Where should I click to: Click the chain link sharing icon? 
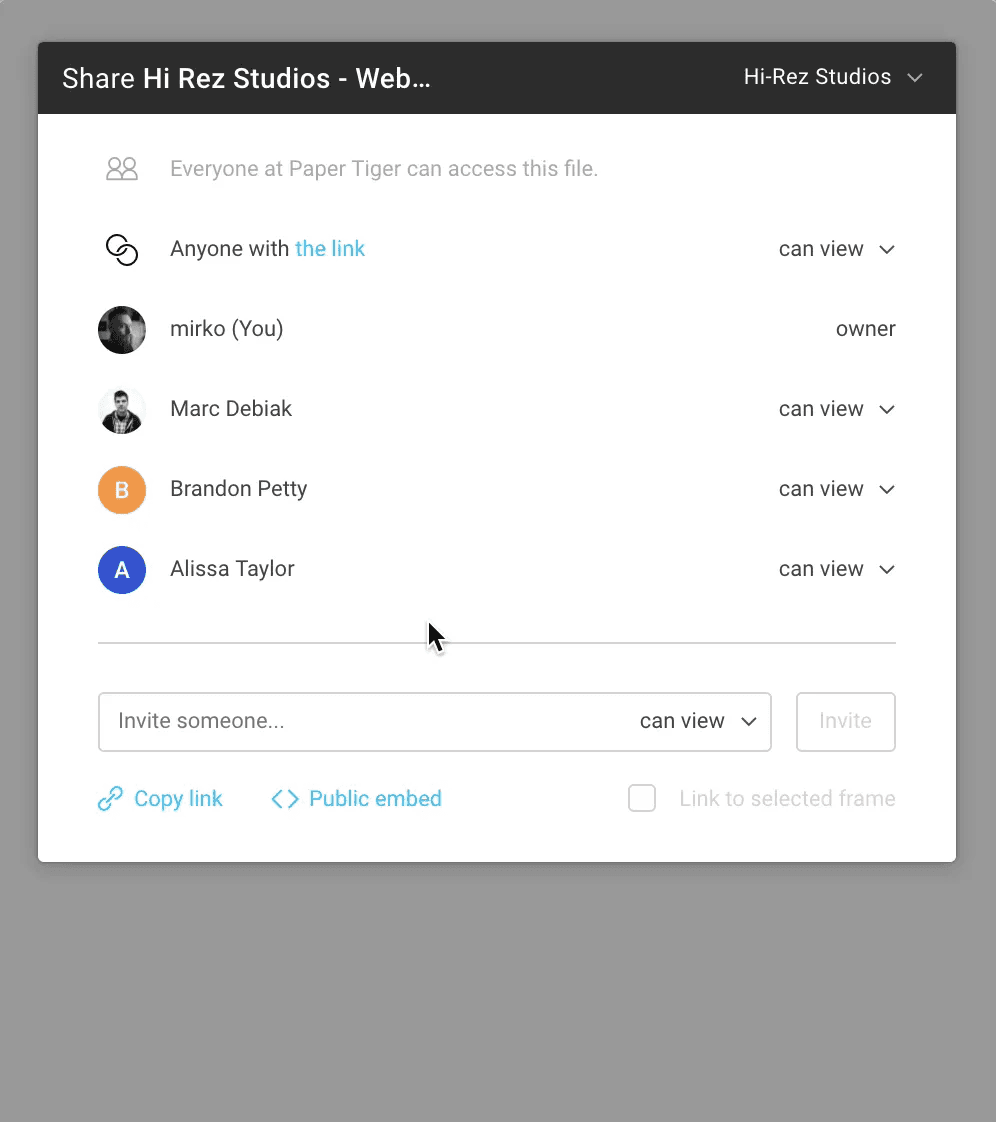pyautogui.click(x=122, y=249)
